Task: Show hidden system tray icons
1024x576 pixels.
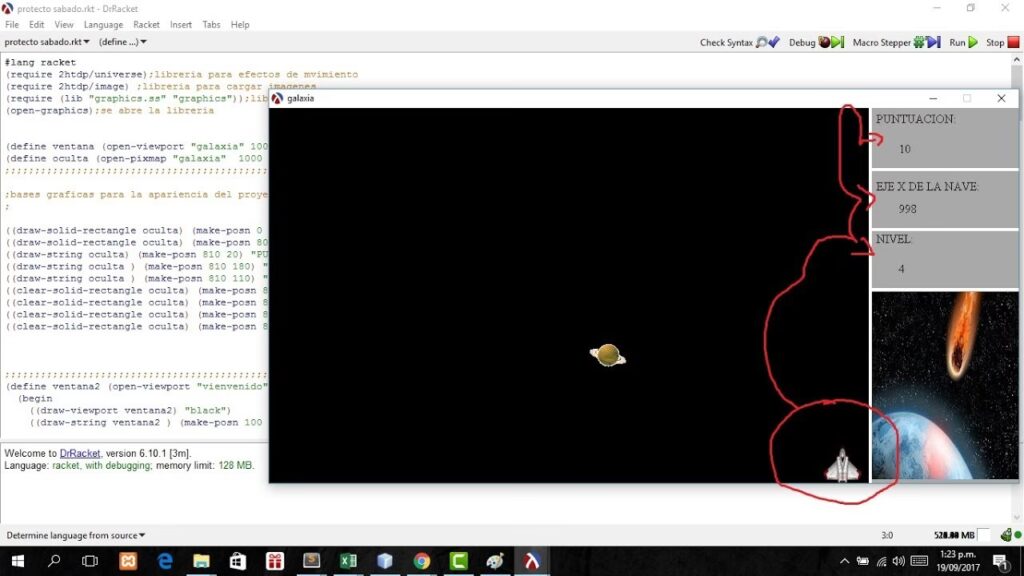Action: click(x=845, y=561)
